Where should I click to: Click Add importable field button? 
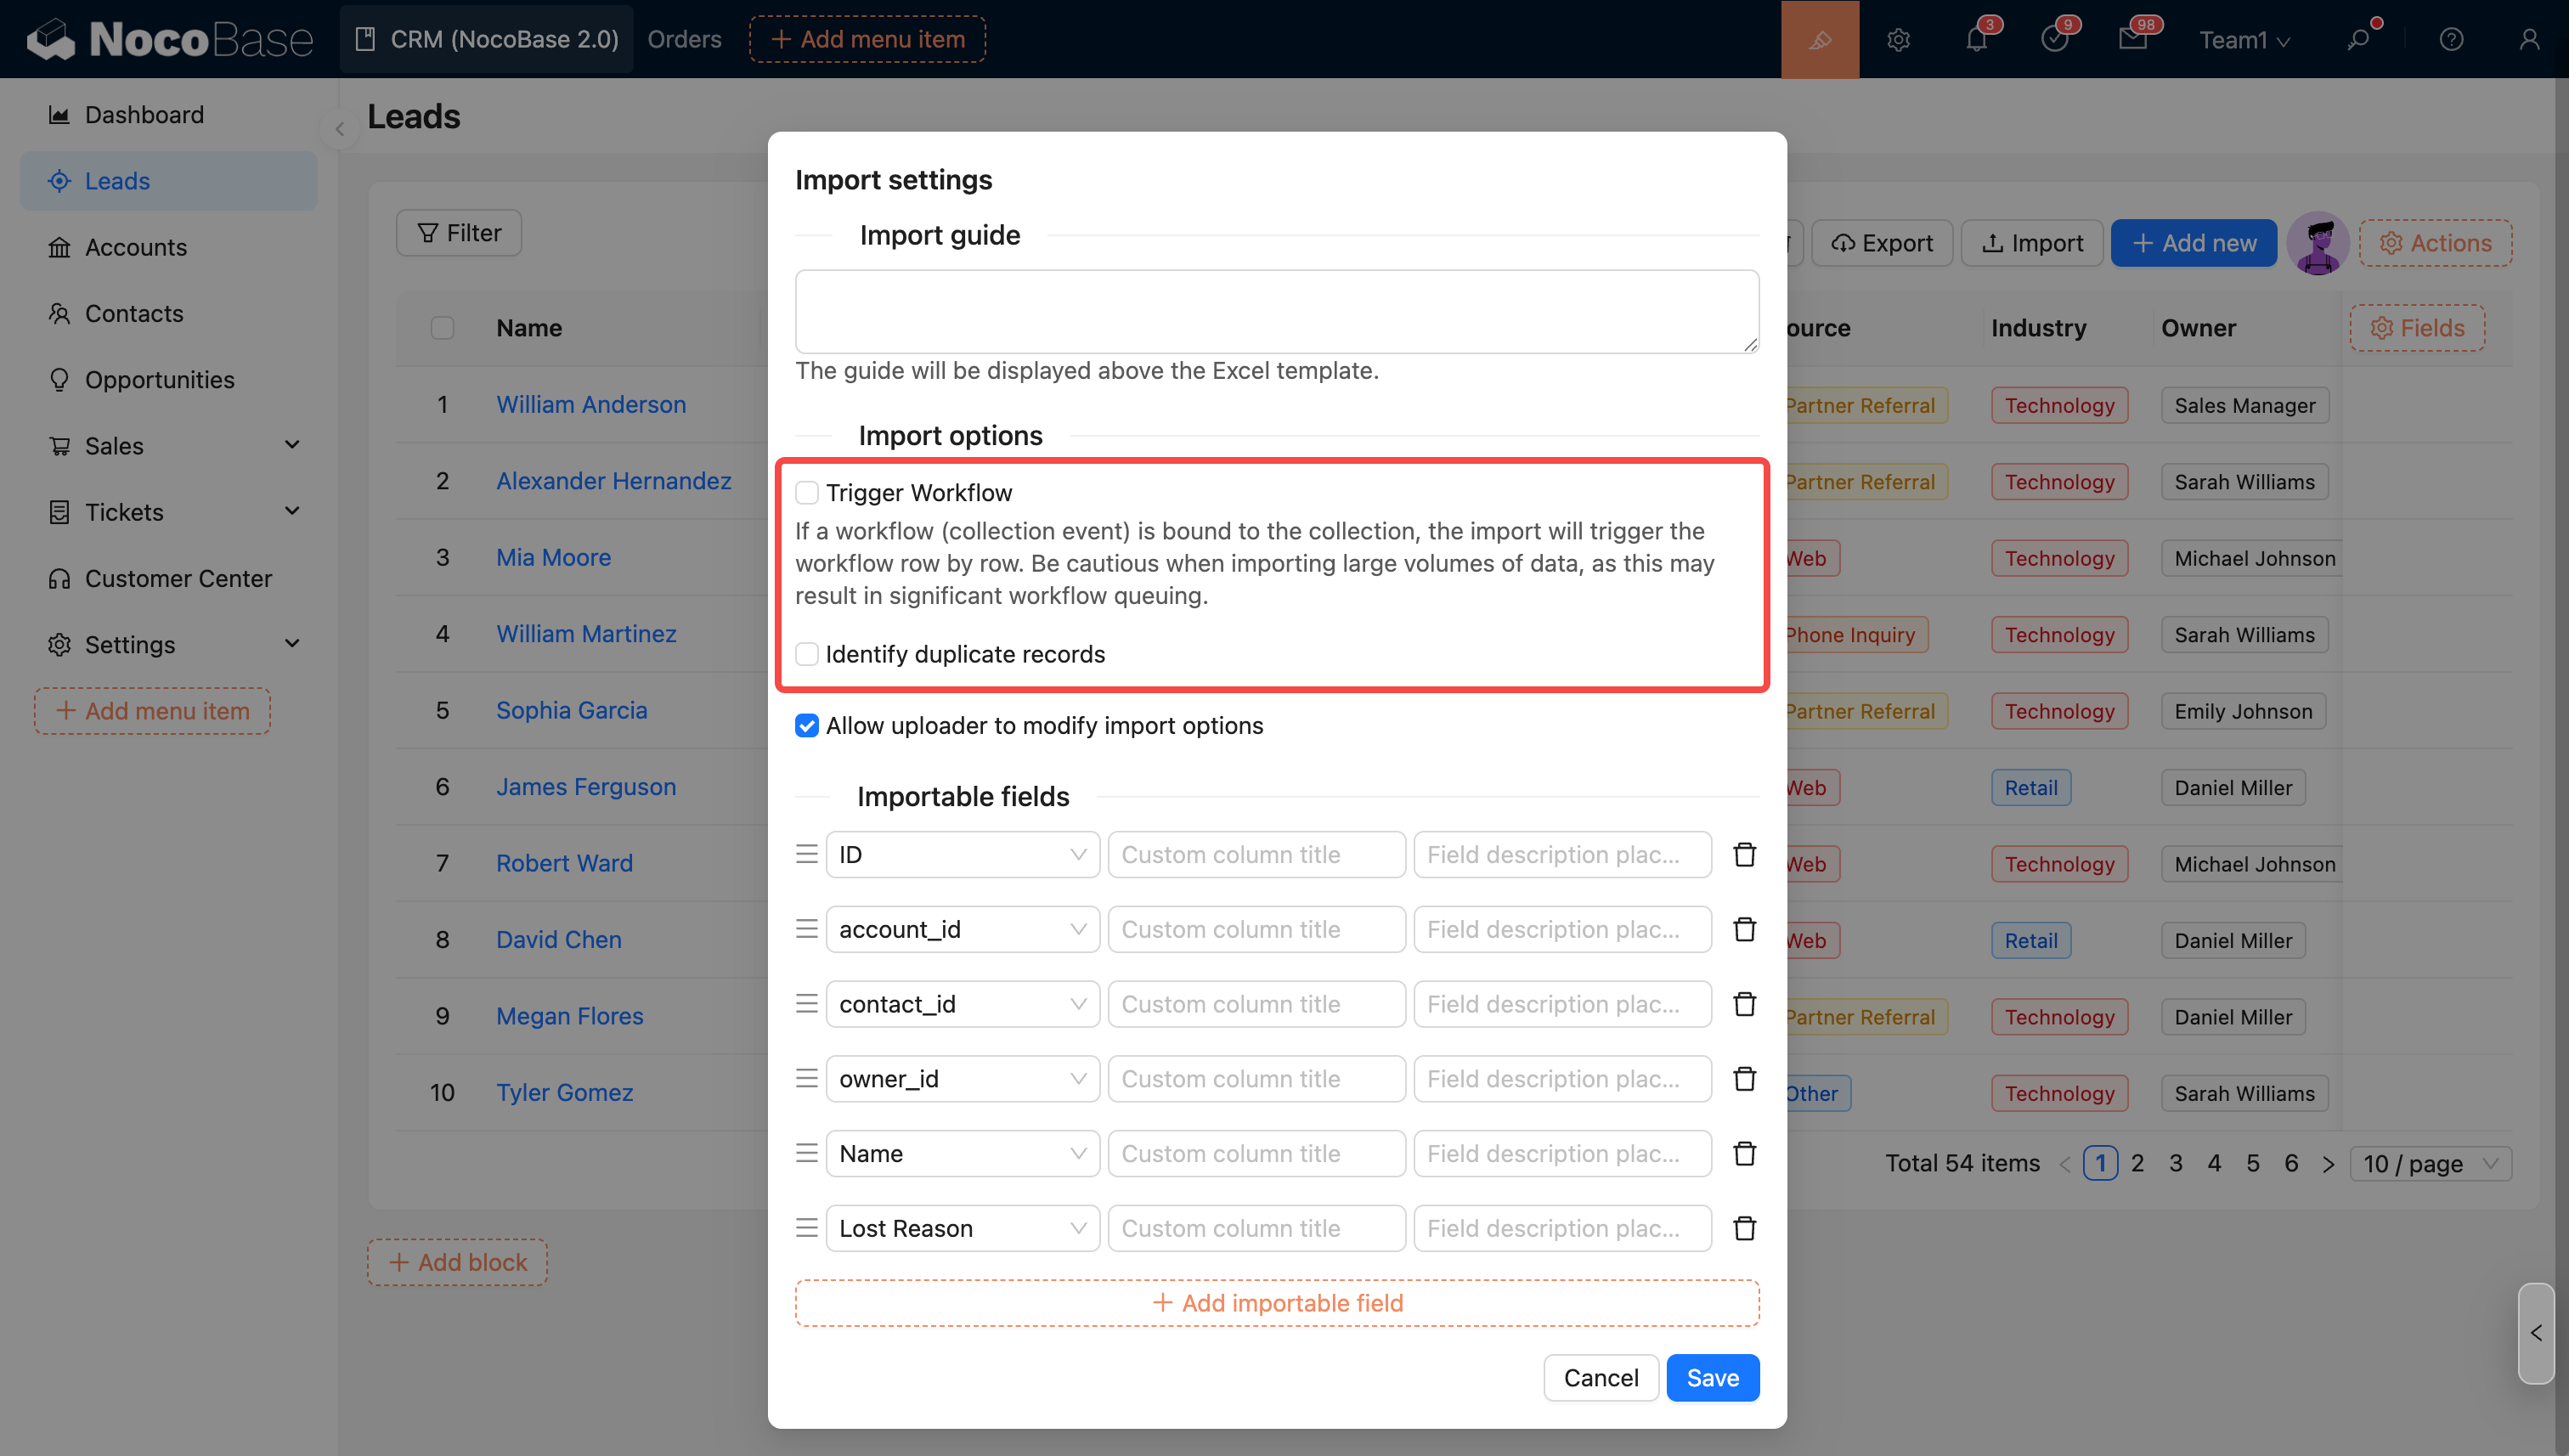1277,1303
